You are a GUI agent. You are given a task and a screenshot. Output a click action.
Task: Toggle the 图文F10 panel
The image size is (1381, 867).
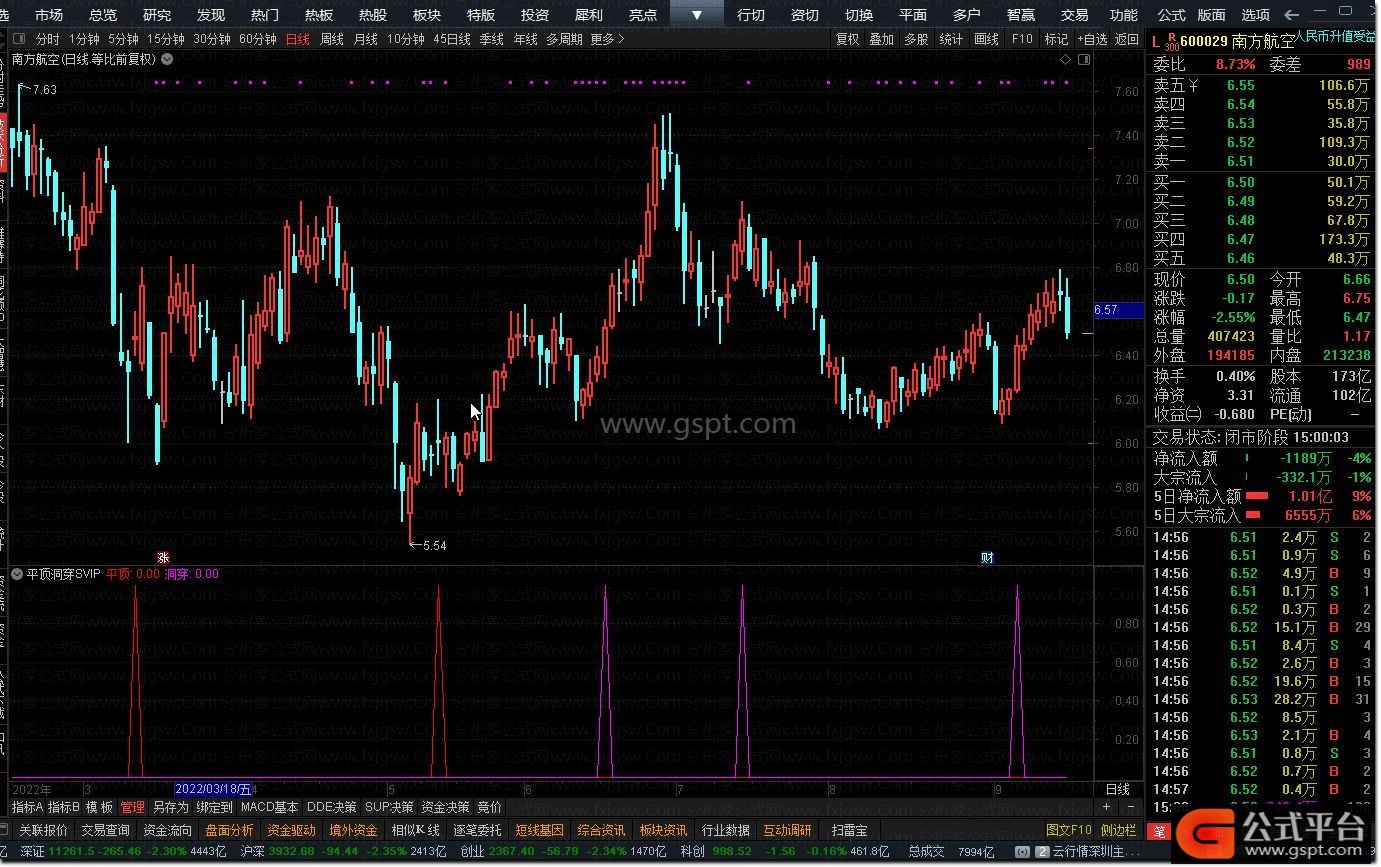[x=1068, y=830]
